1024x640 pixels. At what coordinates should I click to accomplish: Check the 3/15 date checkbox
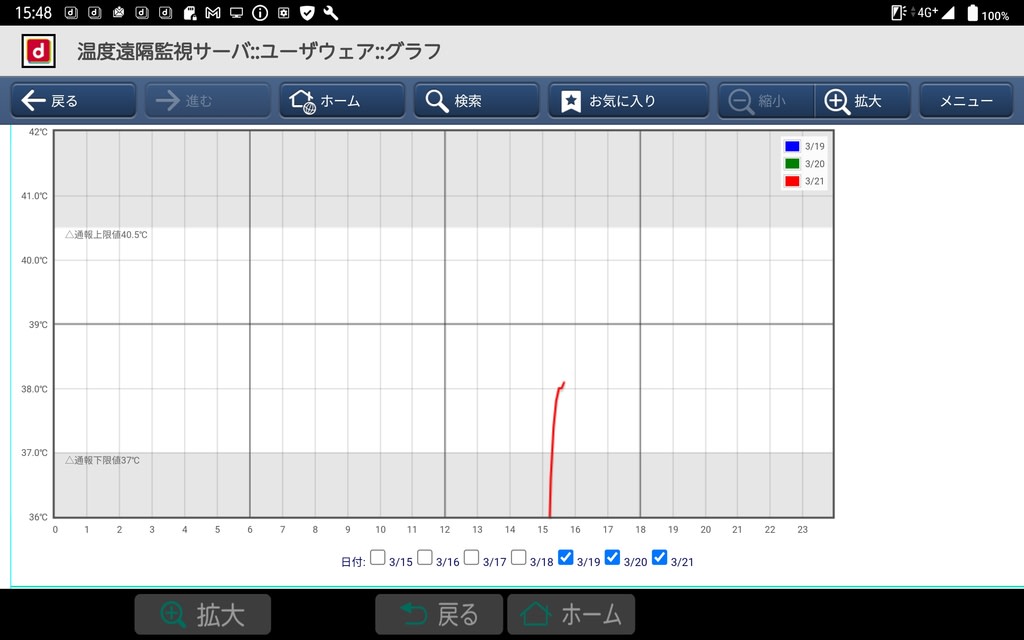377,557
